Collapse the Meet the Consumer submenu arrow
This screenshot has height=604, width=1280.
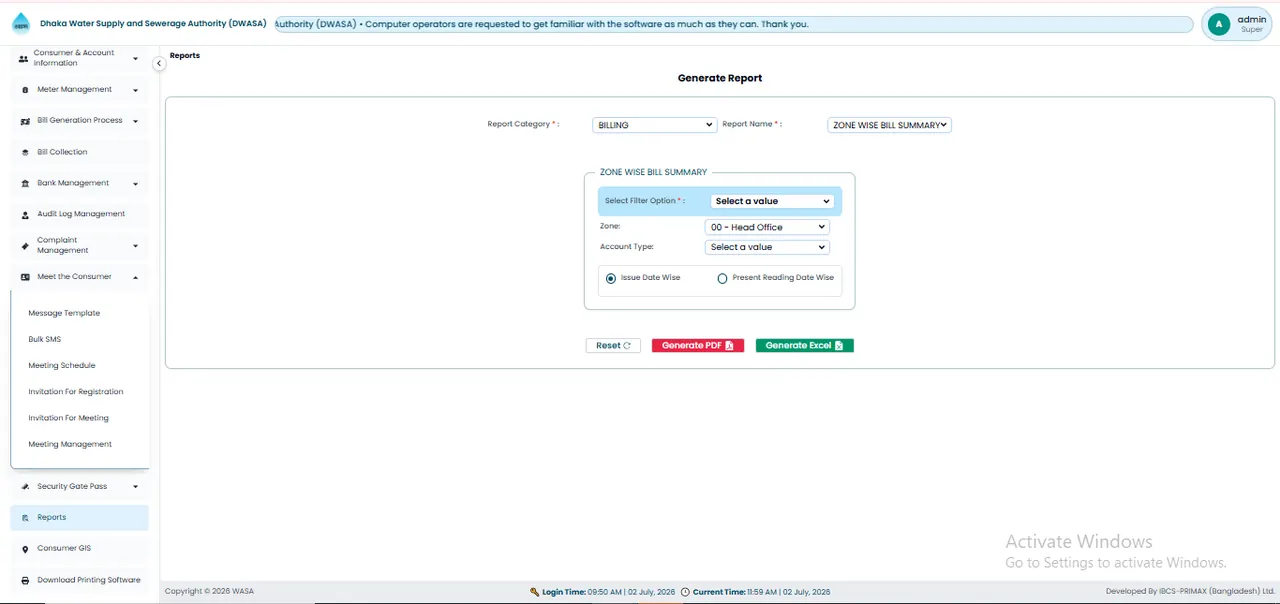point(135,277)
